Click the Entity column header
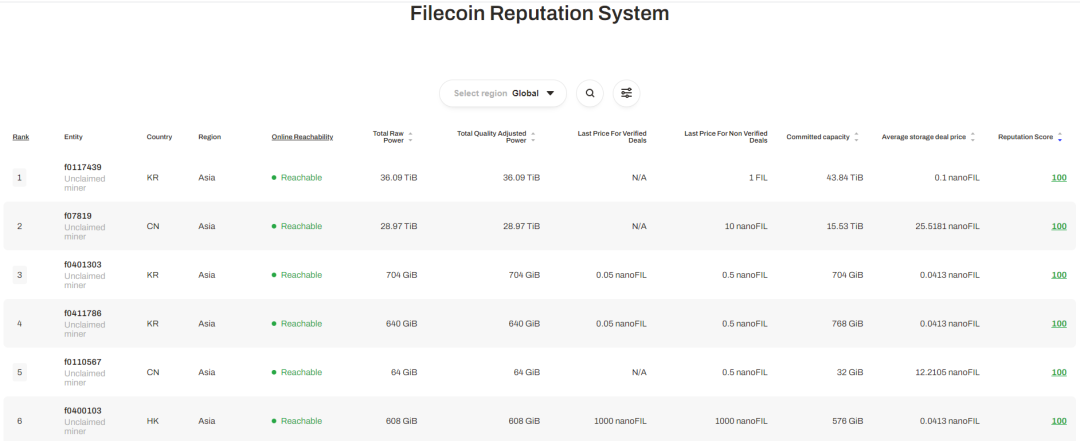Screen dimensions: 1080x441 click(x=73, y=137)
